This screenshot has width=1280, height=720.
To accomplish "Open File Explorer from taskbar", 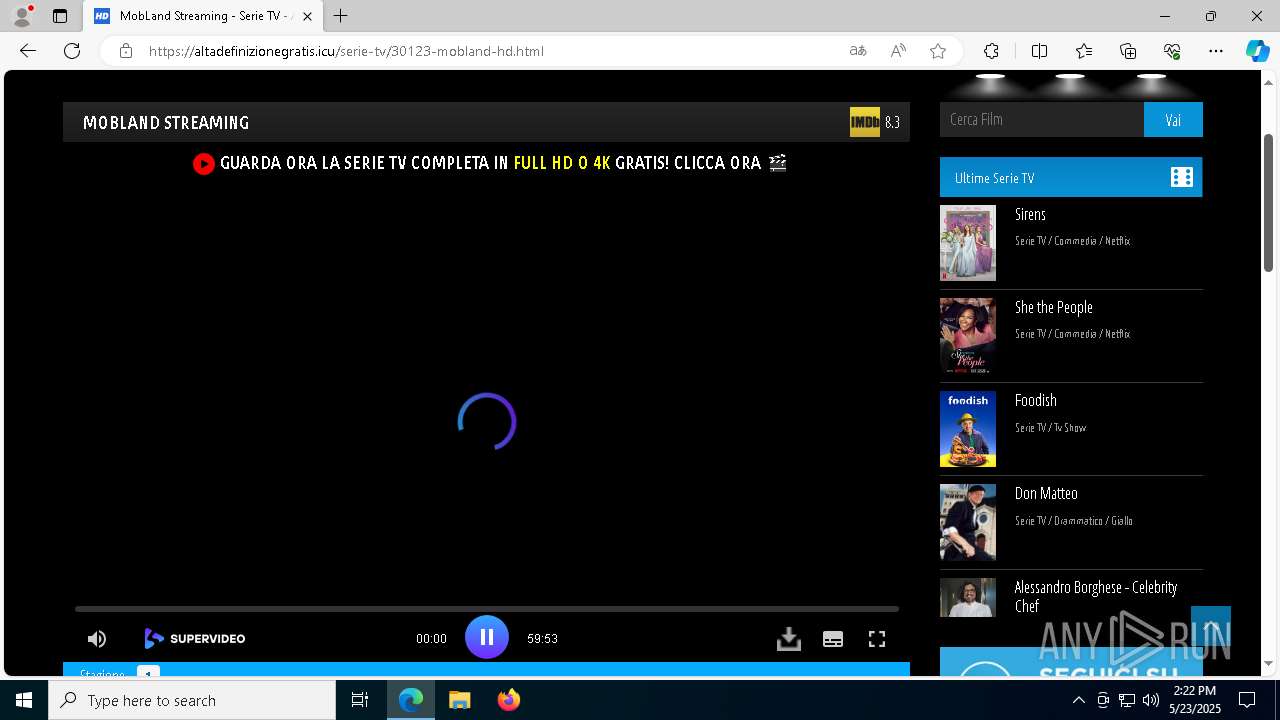I will (x=459, y=700).
